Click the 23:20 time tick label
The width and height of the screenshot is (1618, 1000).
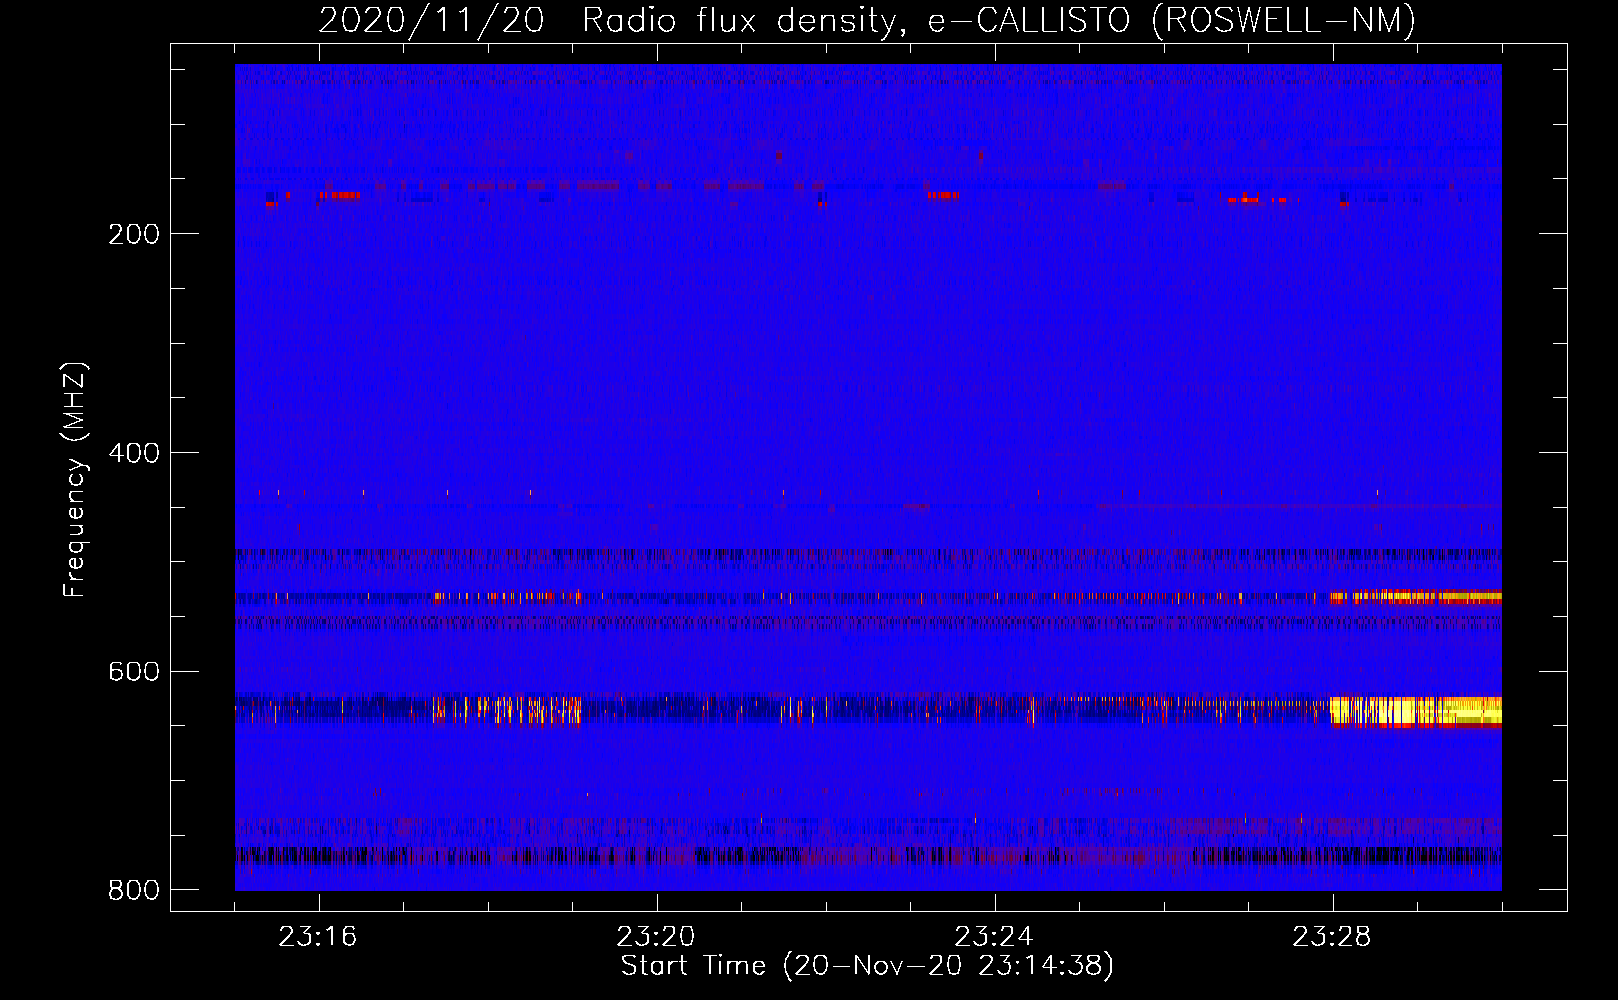tap(656, 937)
